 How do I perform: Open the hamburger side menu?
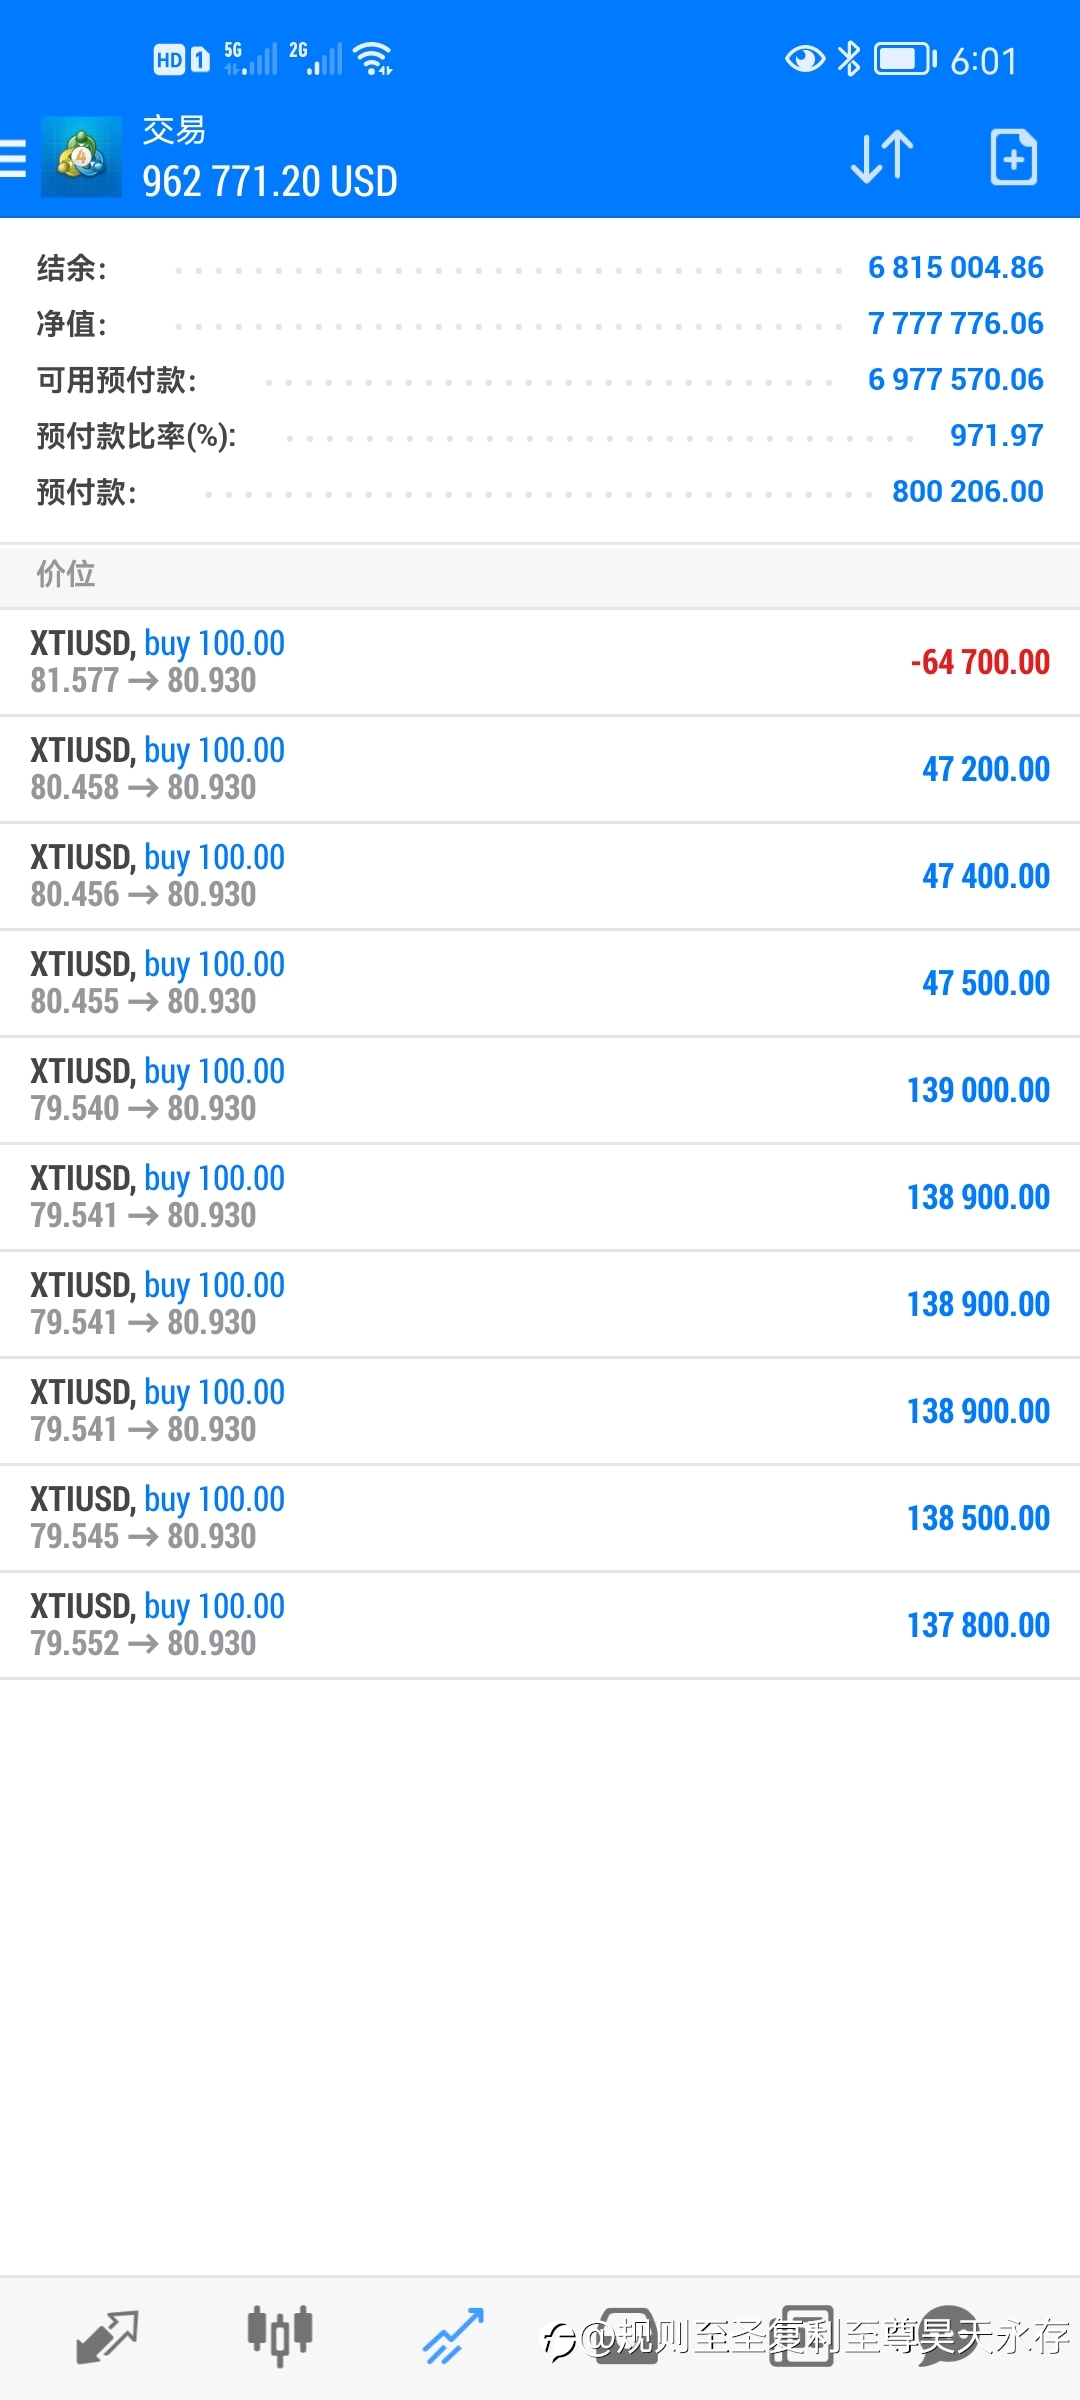point(12,158)
